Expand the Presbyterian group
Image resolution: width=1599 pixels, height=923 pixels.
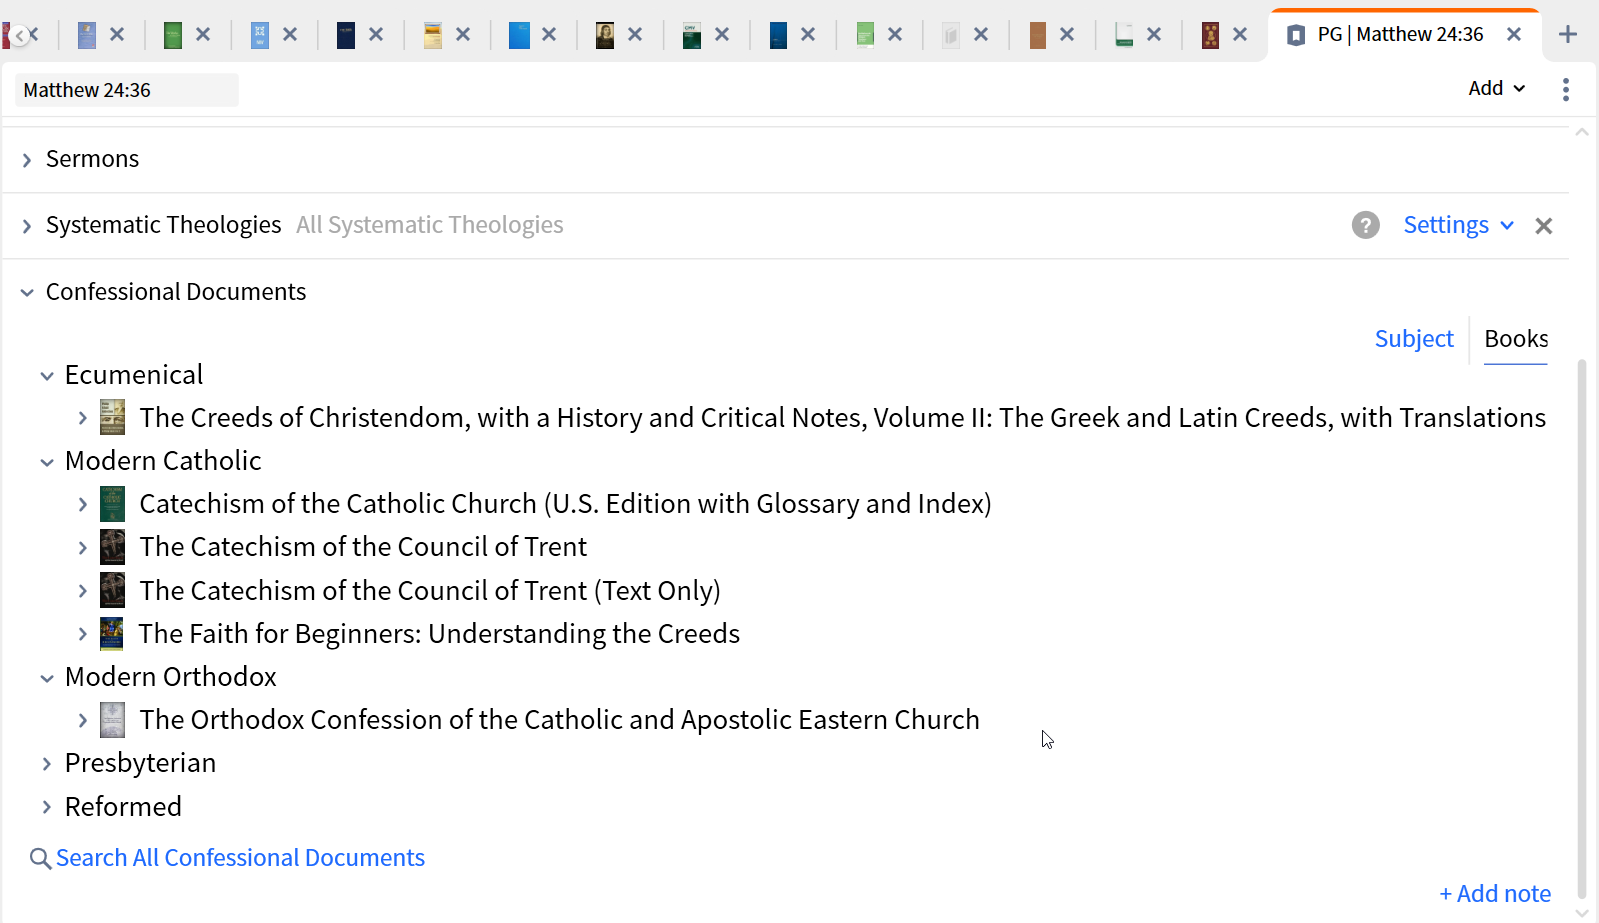(47, 764)
